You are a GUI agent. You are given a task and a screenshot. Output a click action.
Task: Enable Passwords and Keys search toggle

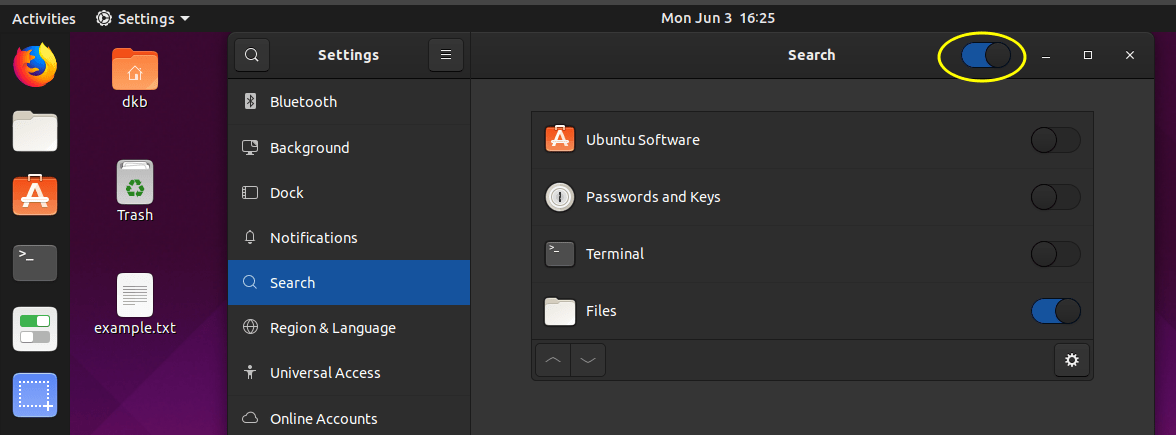1055,197
